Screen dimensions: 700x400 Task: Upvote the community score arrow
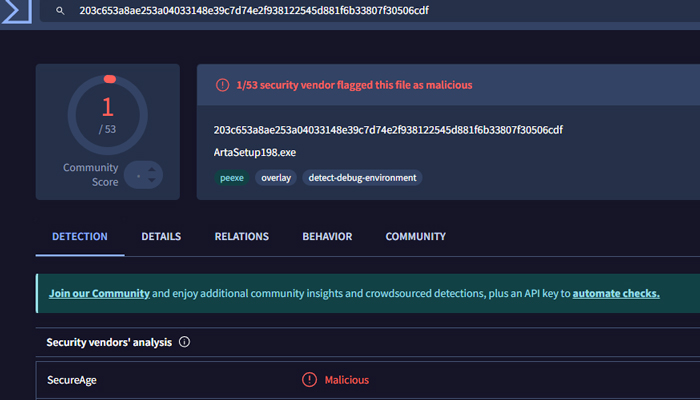pyautogui.click(x=152, y=170)
